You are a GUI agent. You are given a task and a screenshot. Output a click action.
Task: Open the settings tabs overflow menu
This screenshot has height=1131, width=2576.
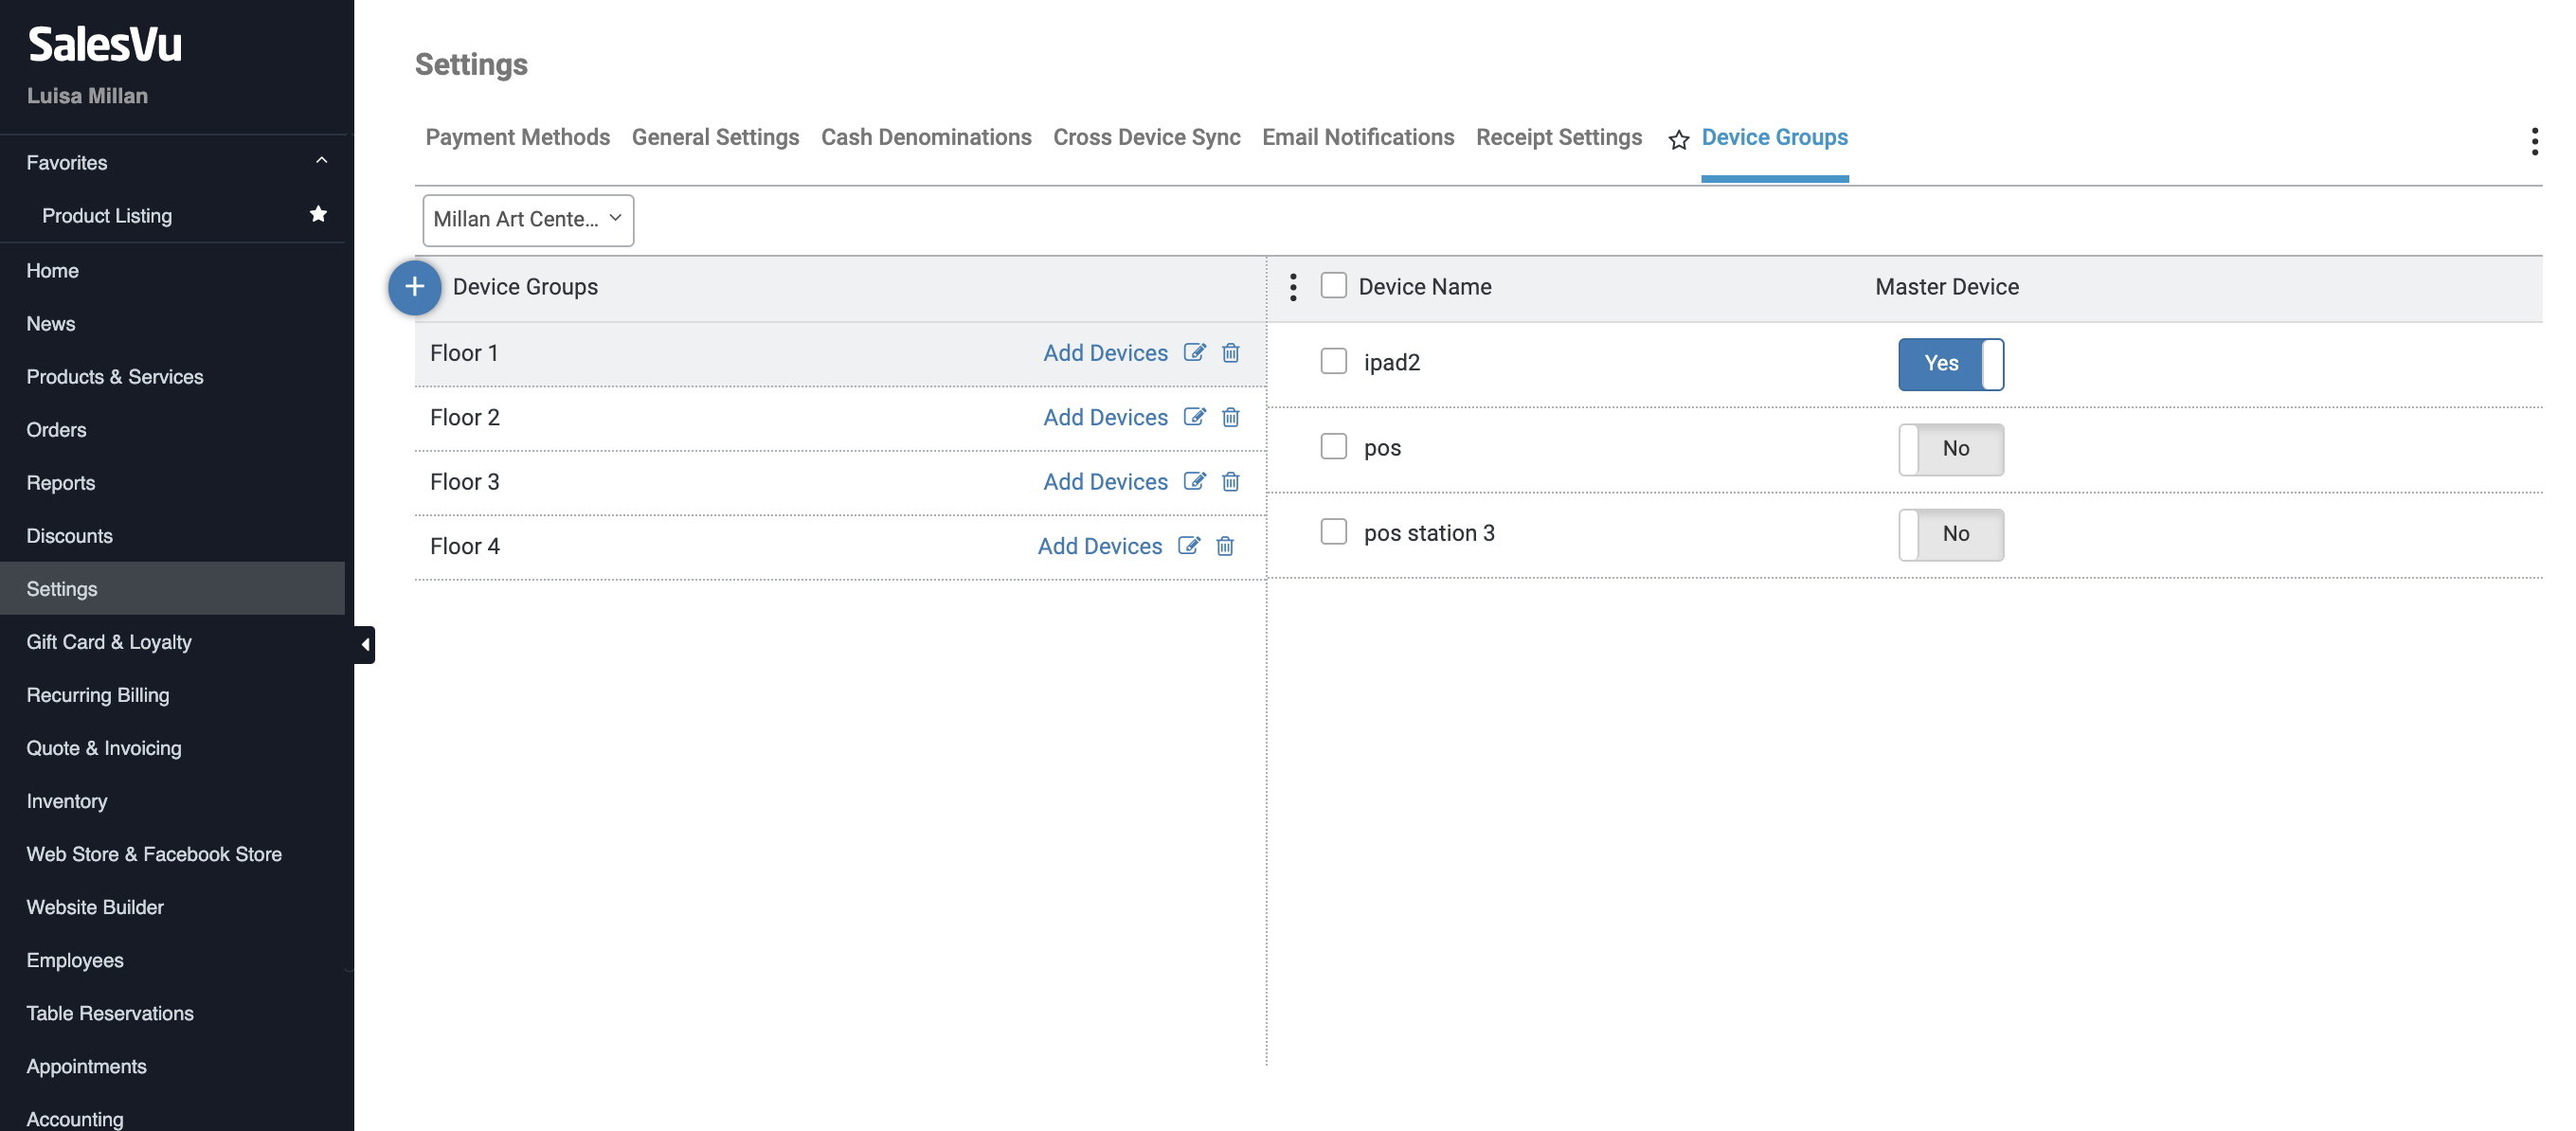[2534, 141]
